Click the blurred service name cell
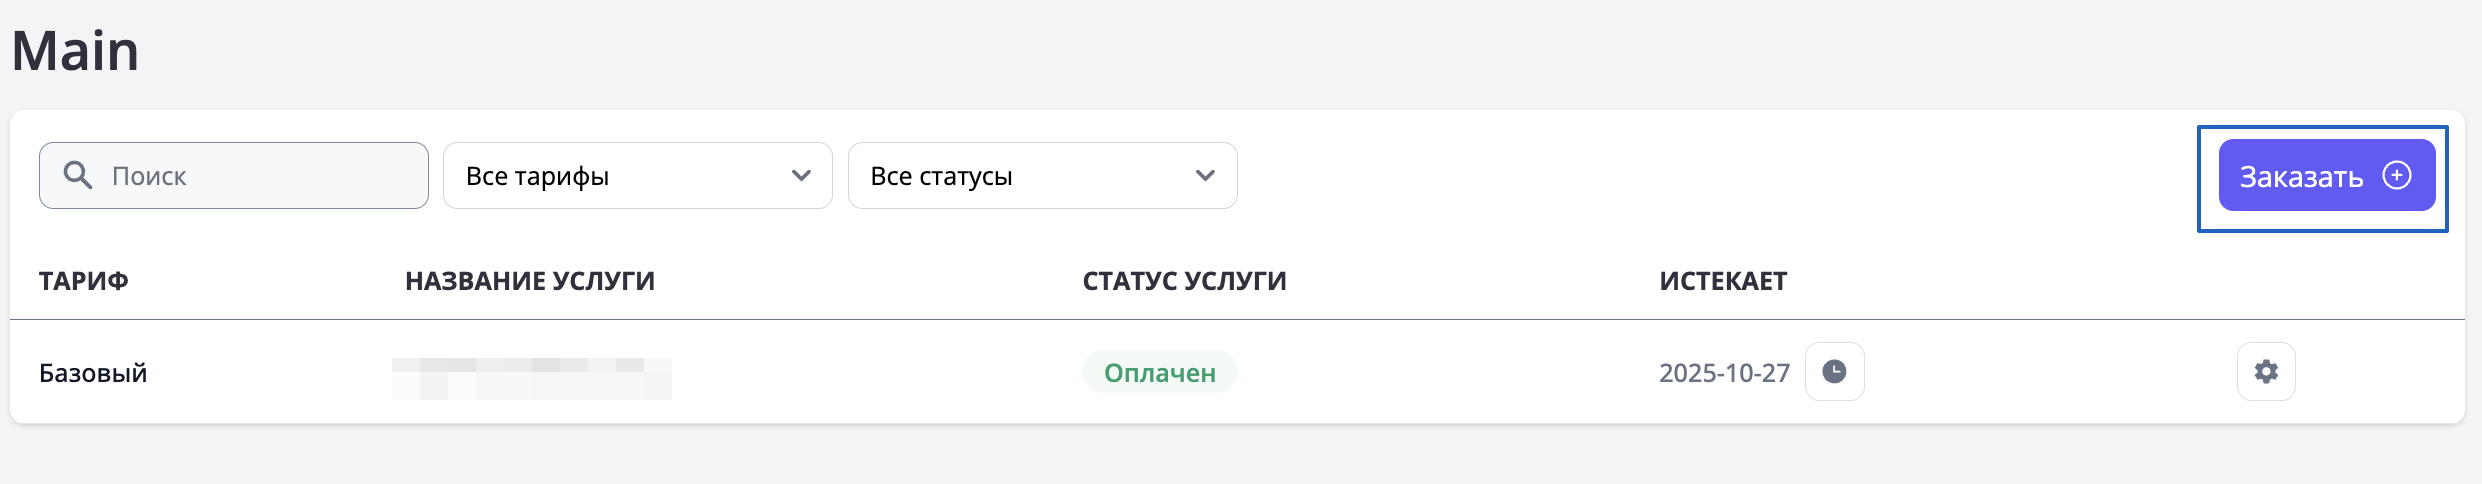This screenshot has height=484, width=2482. tap(532, 378)
